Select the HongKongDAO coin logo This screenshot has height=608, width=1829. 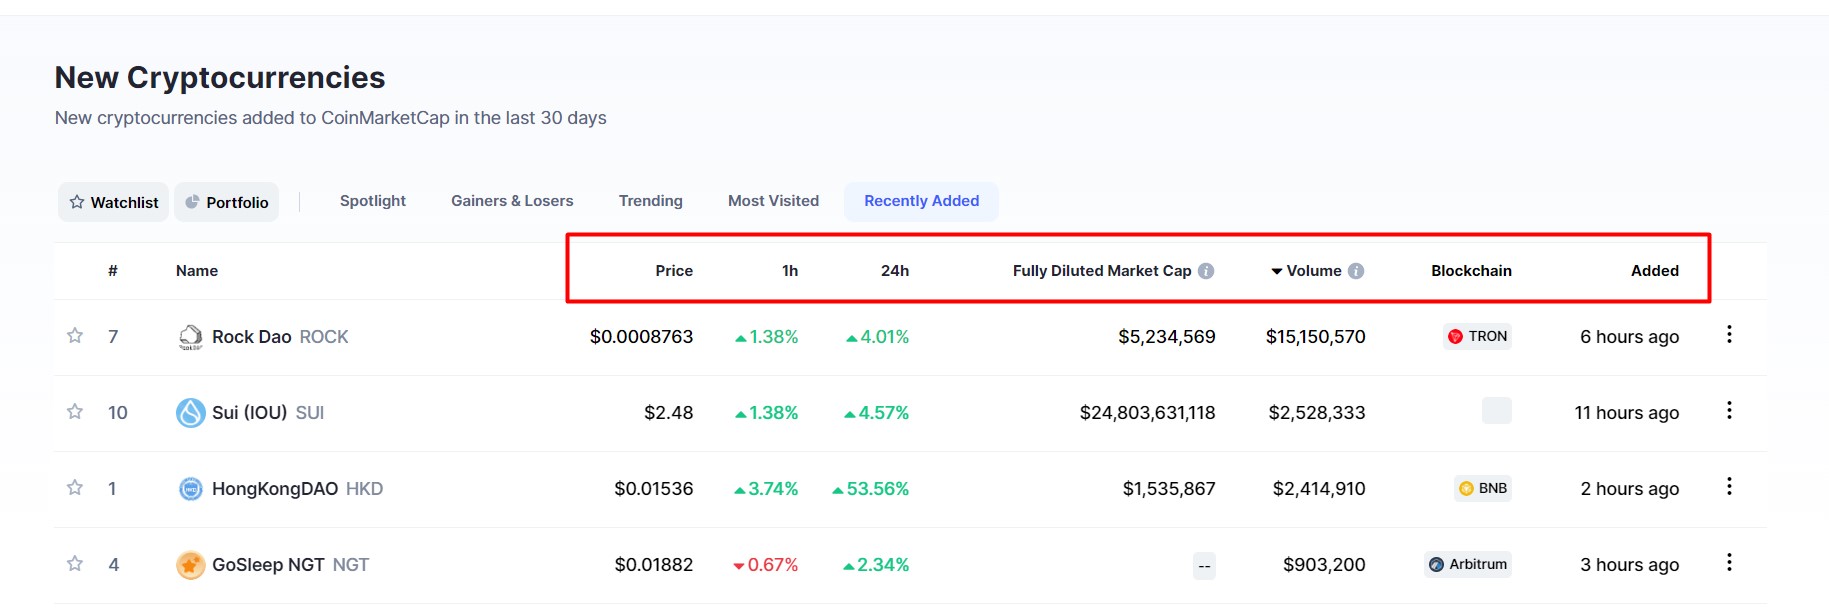click(x=190, y=488)
